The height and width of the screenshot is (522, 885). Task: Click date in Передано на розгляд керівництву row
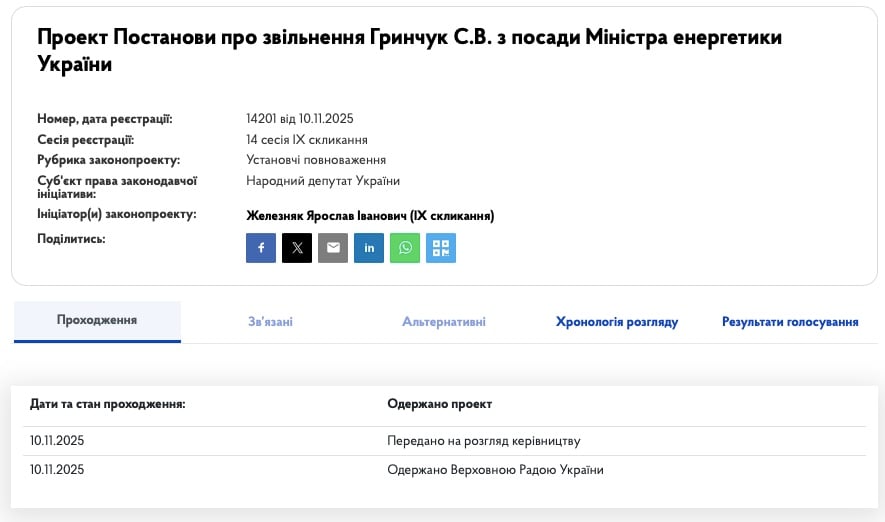click(57, 441)
